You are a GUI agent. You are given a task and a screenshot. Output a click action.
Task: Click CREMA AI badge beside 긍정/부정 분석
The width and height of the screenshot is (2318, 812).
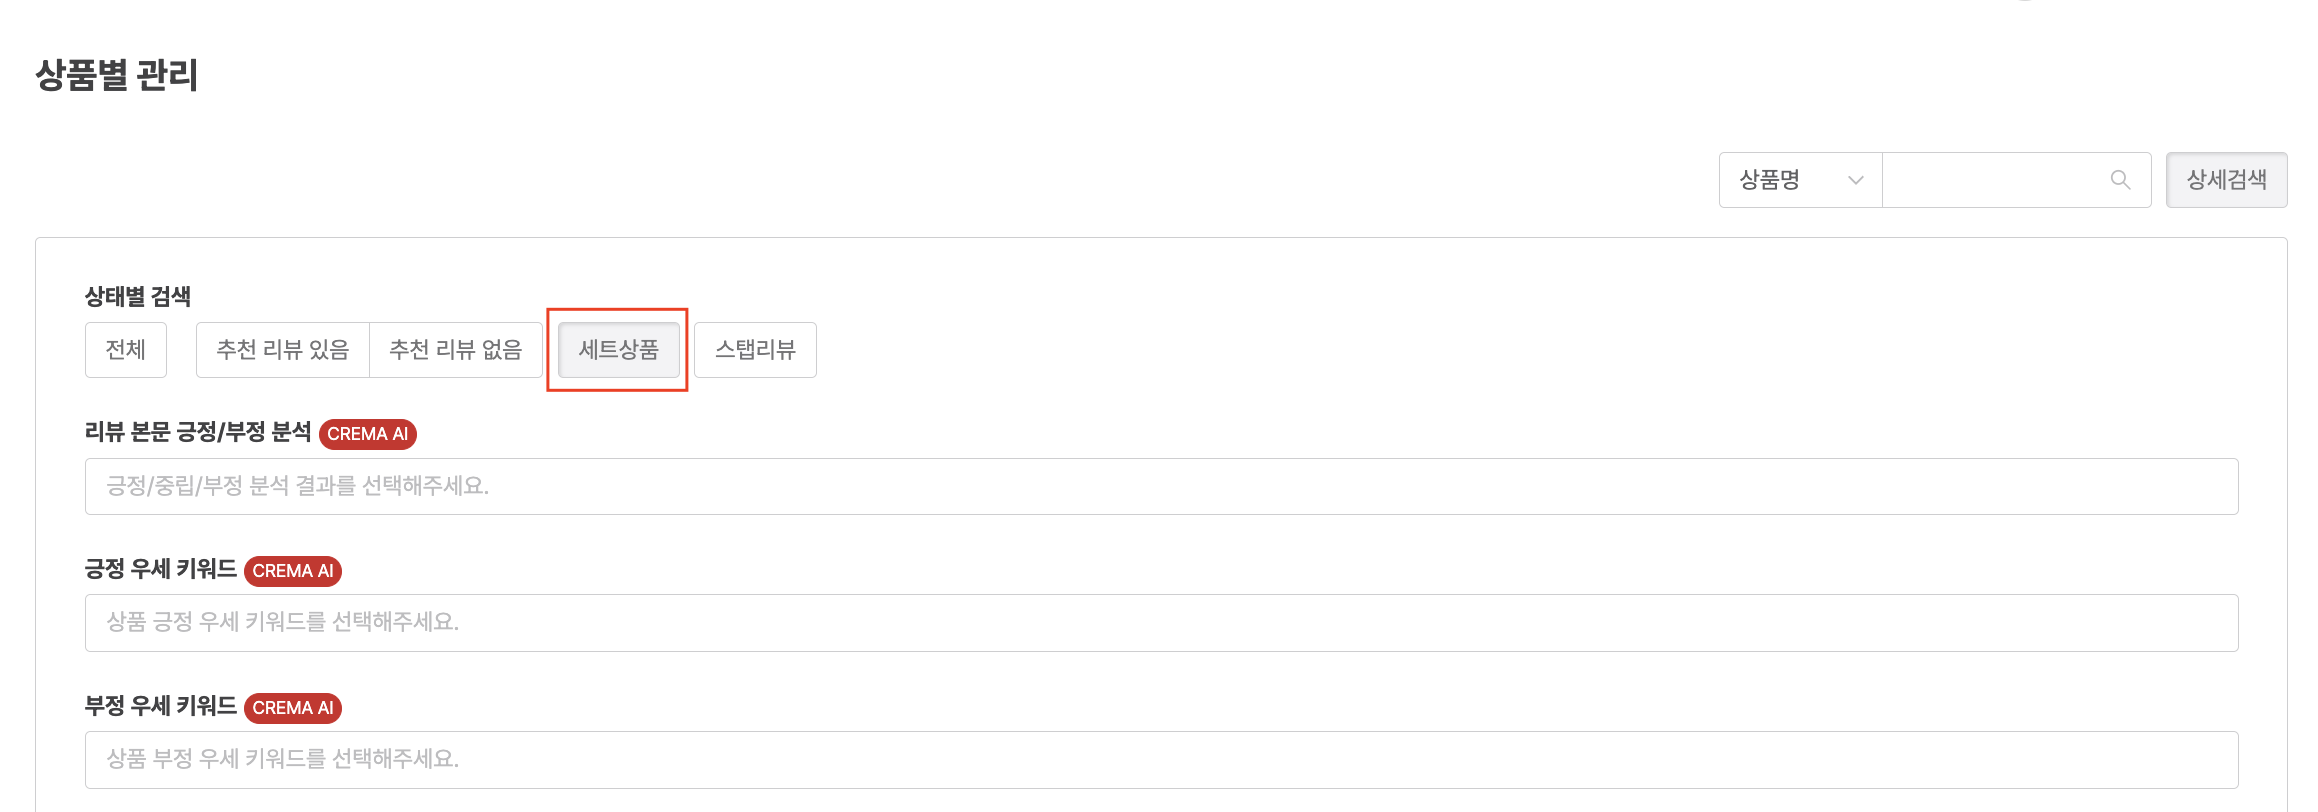(x=368, y=434)
